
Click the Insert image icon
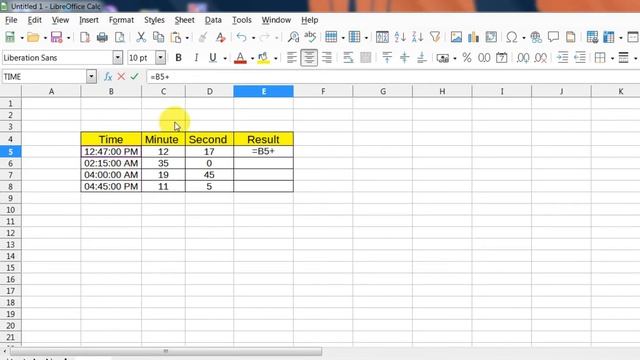456,37
